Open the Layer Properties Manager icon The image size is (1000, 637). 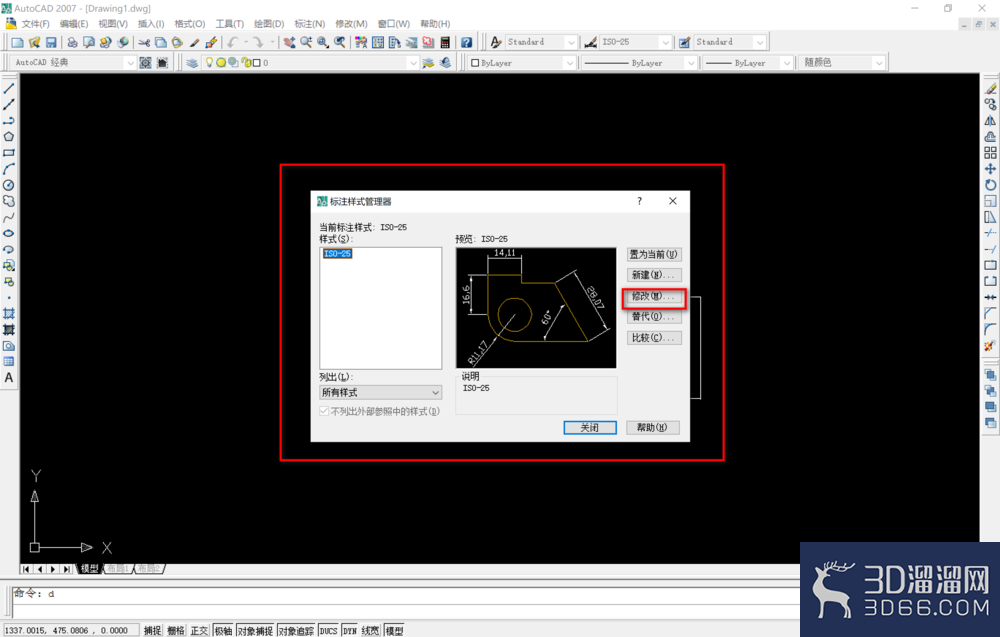192,62
